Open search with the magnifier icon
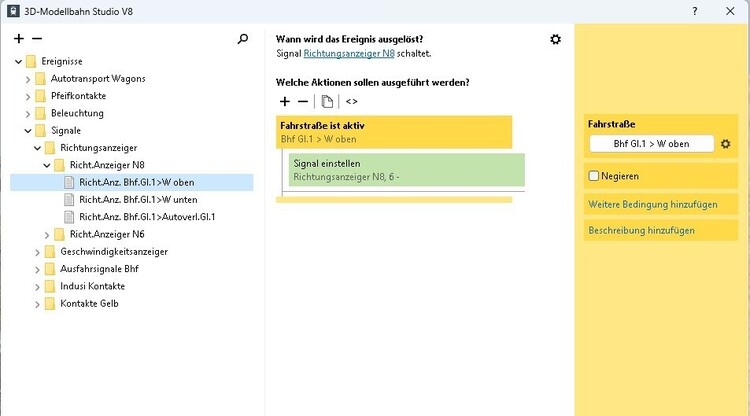This screenshot has width=750, height=416. [243, 39]
